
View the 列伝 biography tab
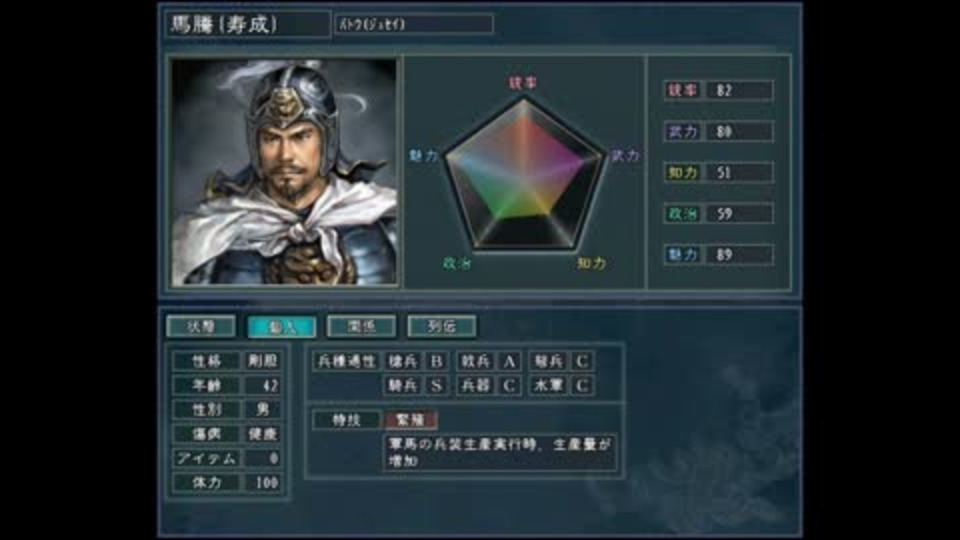point(441,326)
